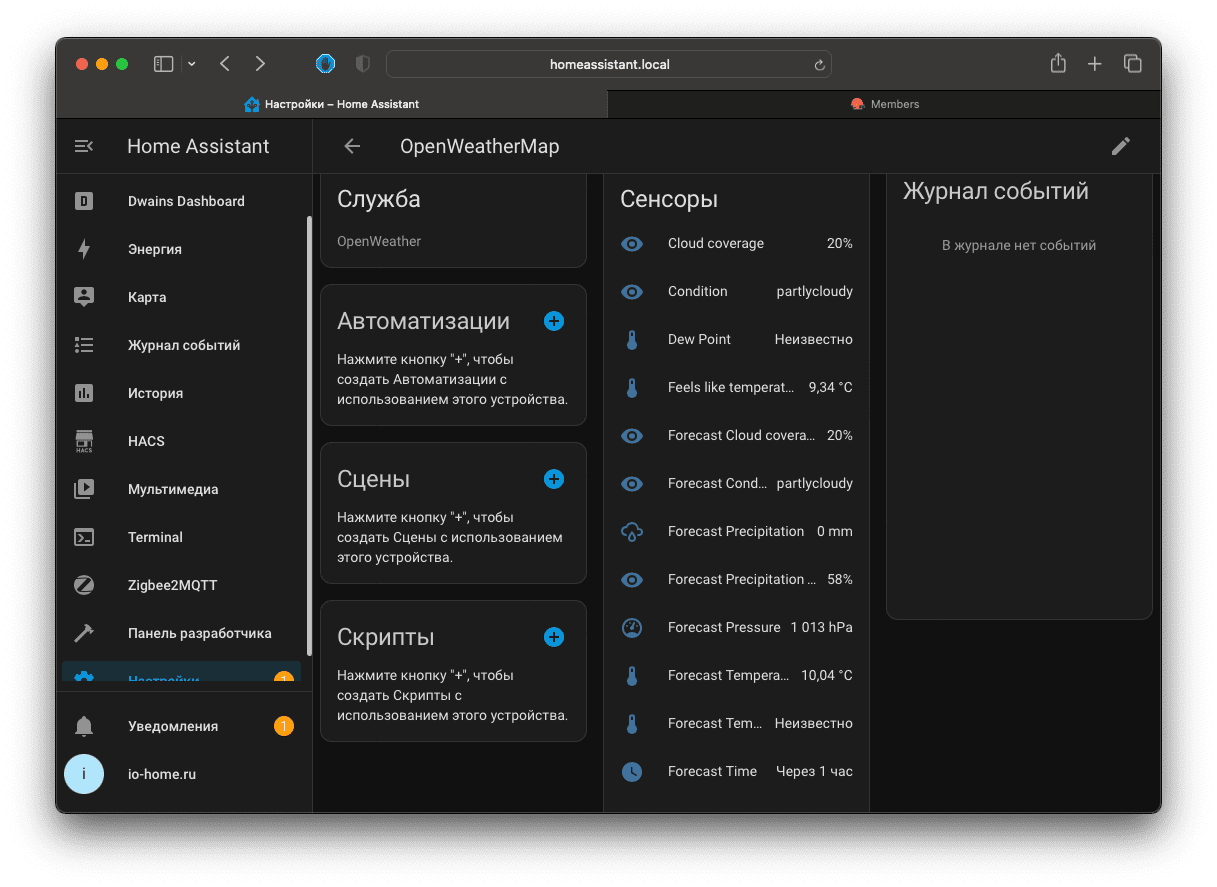Screen dimensions: 1217x887
Task: Click the privacy shield icon in Safari
Action: [363, 64]
